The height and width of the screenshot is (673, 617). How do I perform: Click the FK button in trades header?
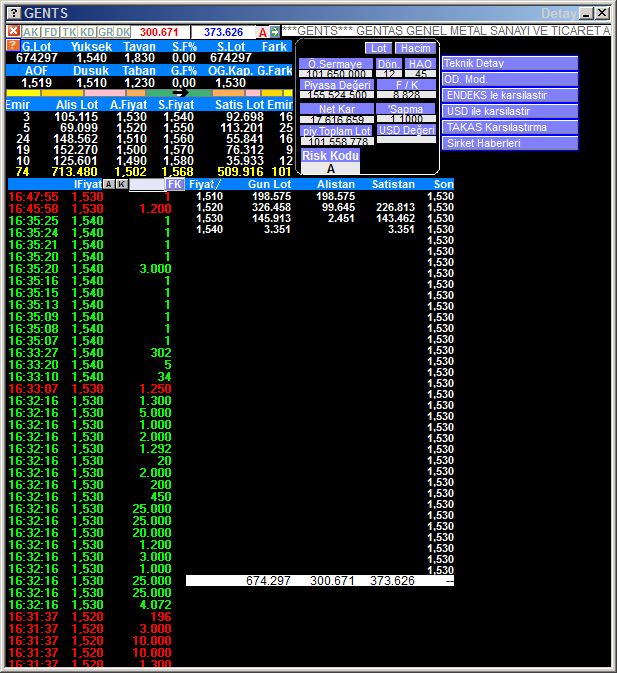tap(175, 184)
